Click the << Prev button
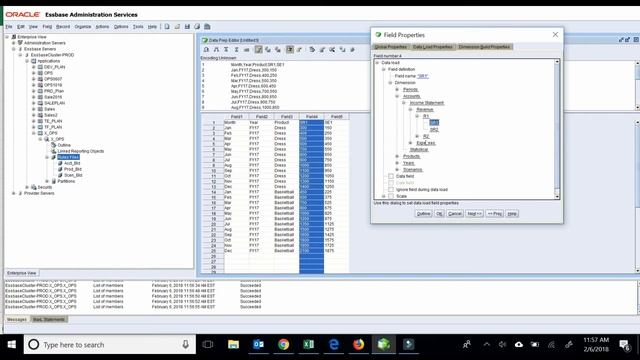 coord(495,214)
